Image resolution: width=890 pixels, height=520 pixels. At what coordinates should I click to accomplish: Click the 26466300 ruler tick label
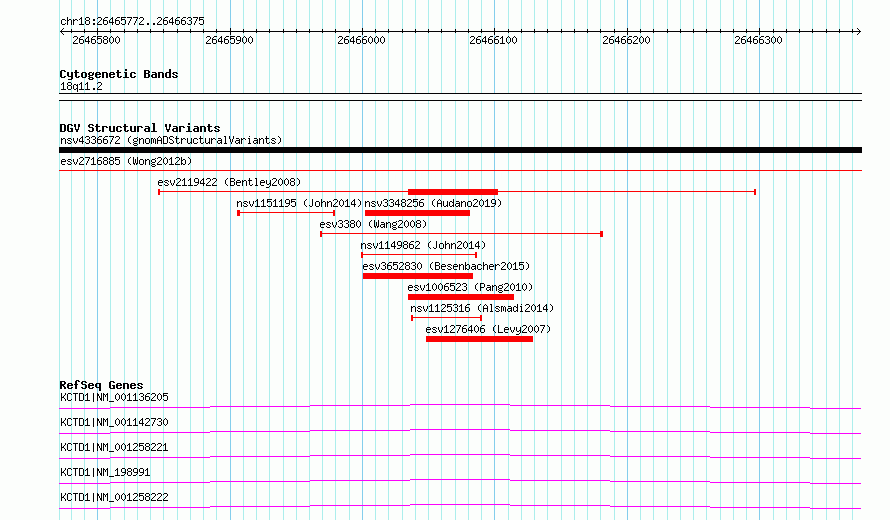(x=758, y=40)
